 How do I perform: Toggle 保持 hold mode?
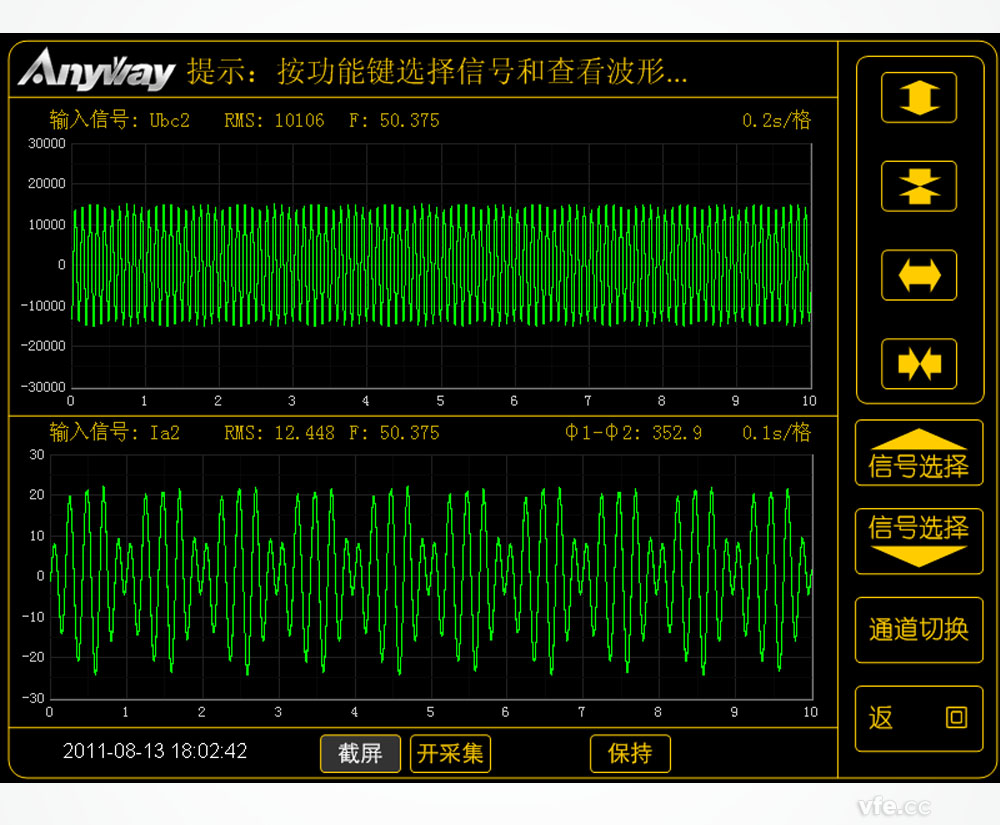(x=630, y=754)
